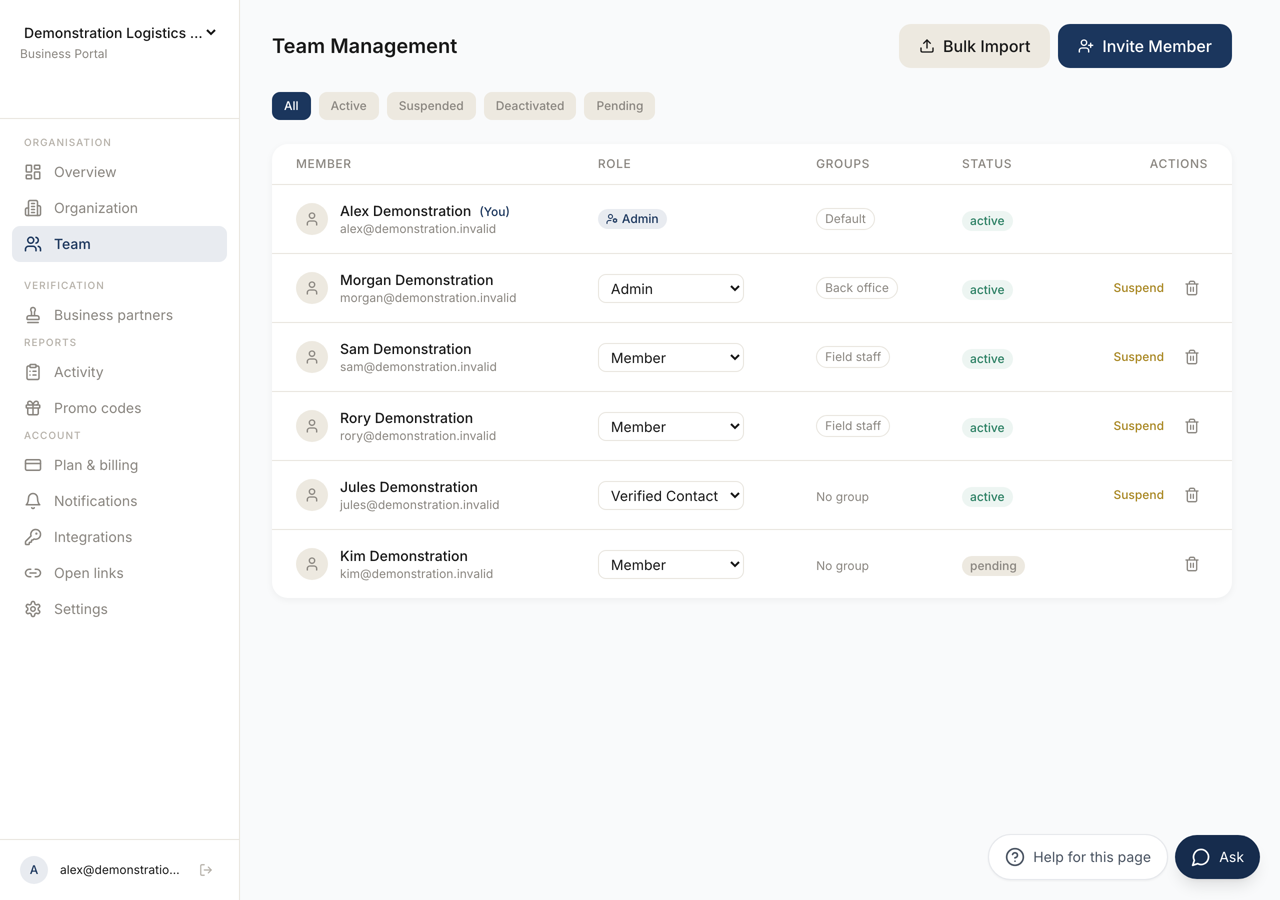Click the Promo codes gift icon
Viewport: 1280px width, 900px height.
[33, 408]
